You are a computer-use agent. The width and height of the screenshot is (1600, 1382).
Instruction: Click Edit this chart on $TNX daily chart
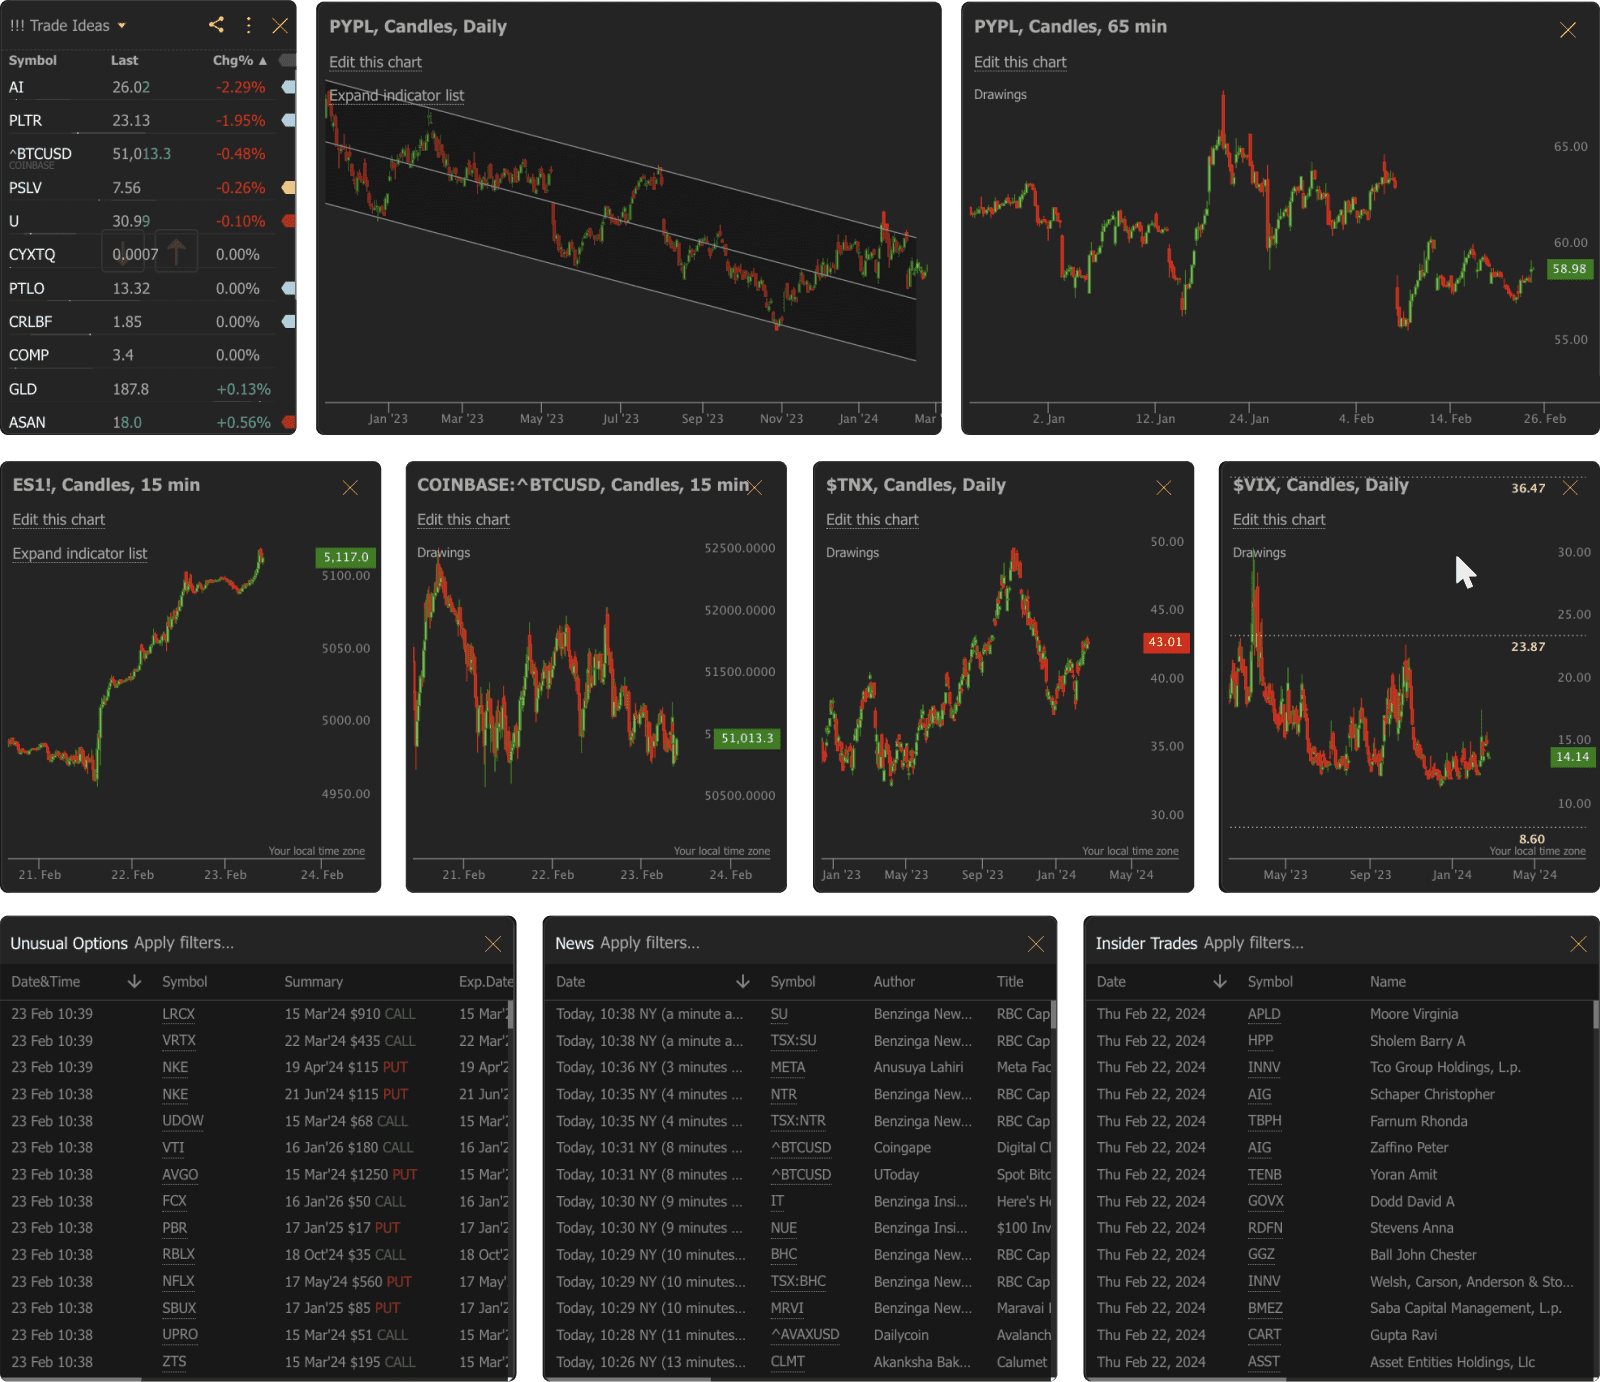tap(872, 519)
